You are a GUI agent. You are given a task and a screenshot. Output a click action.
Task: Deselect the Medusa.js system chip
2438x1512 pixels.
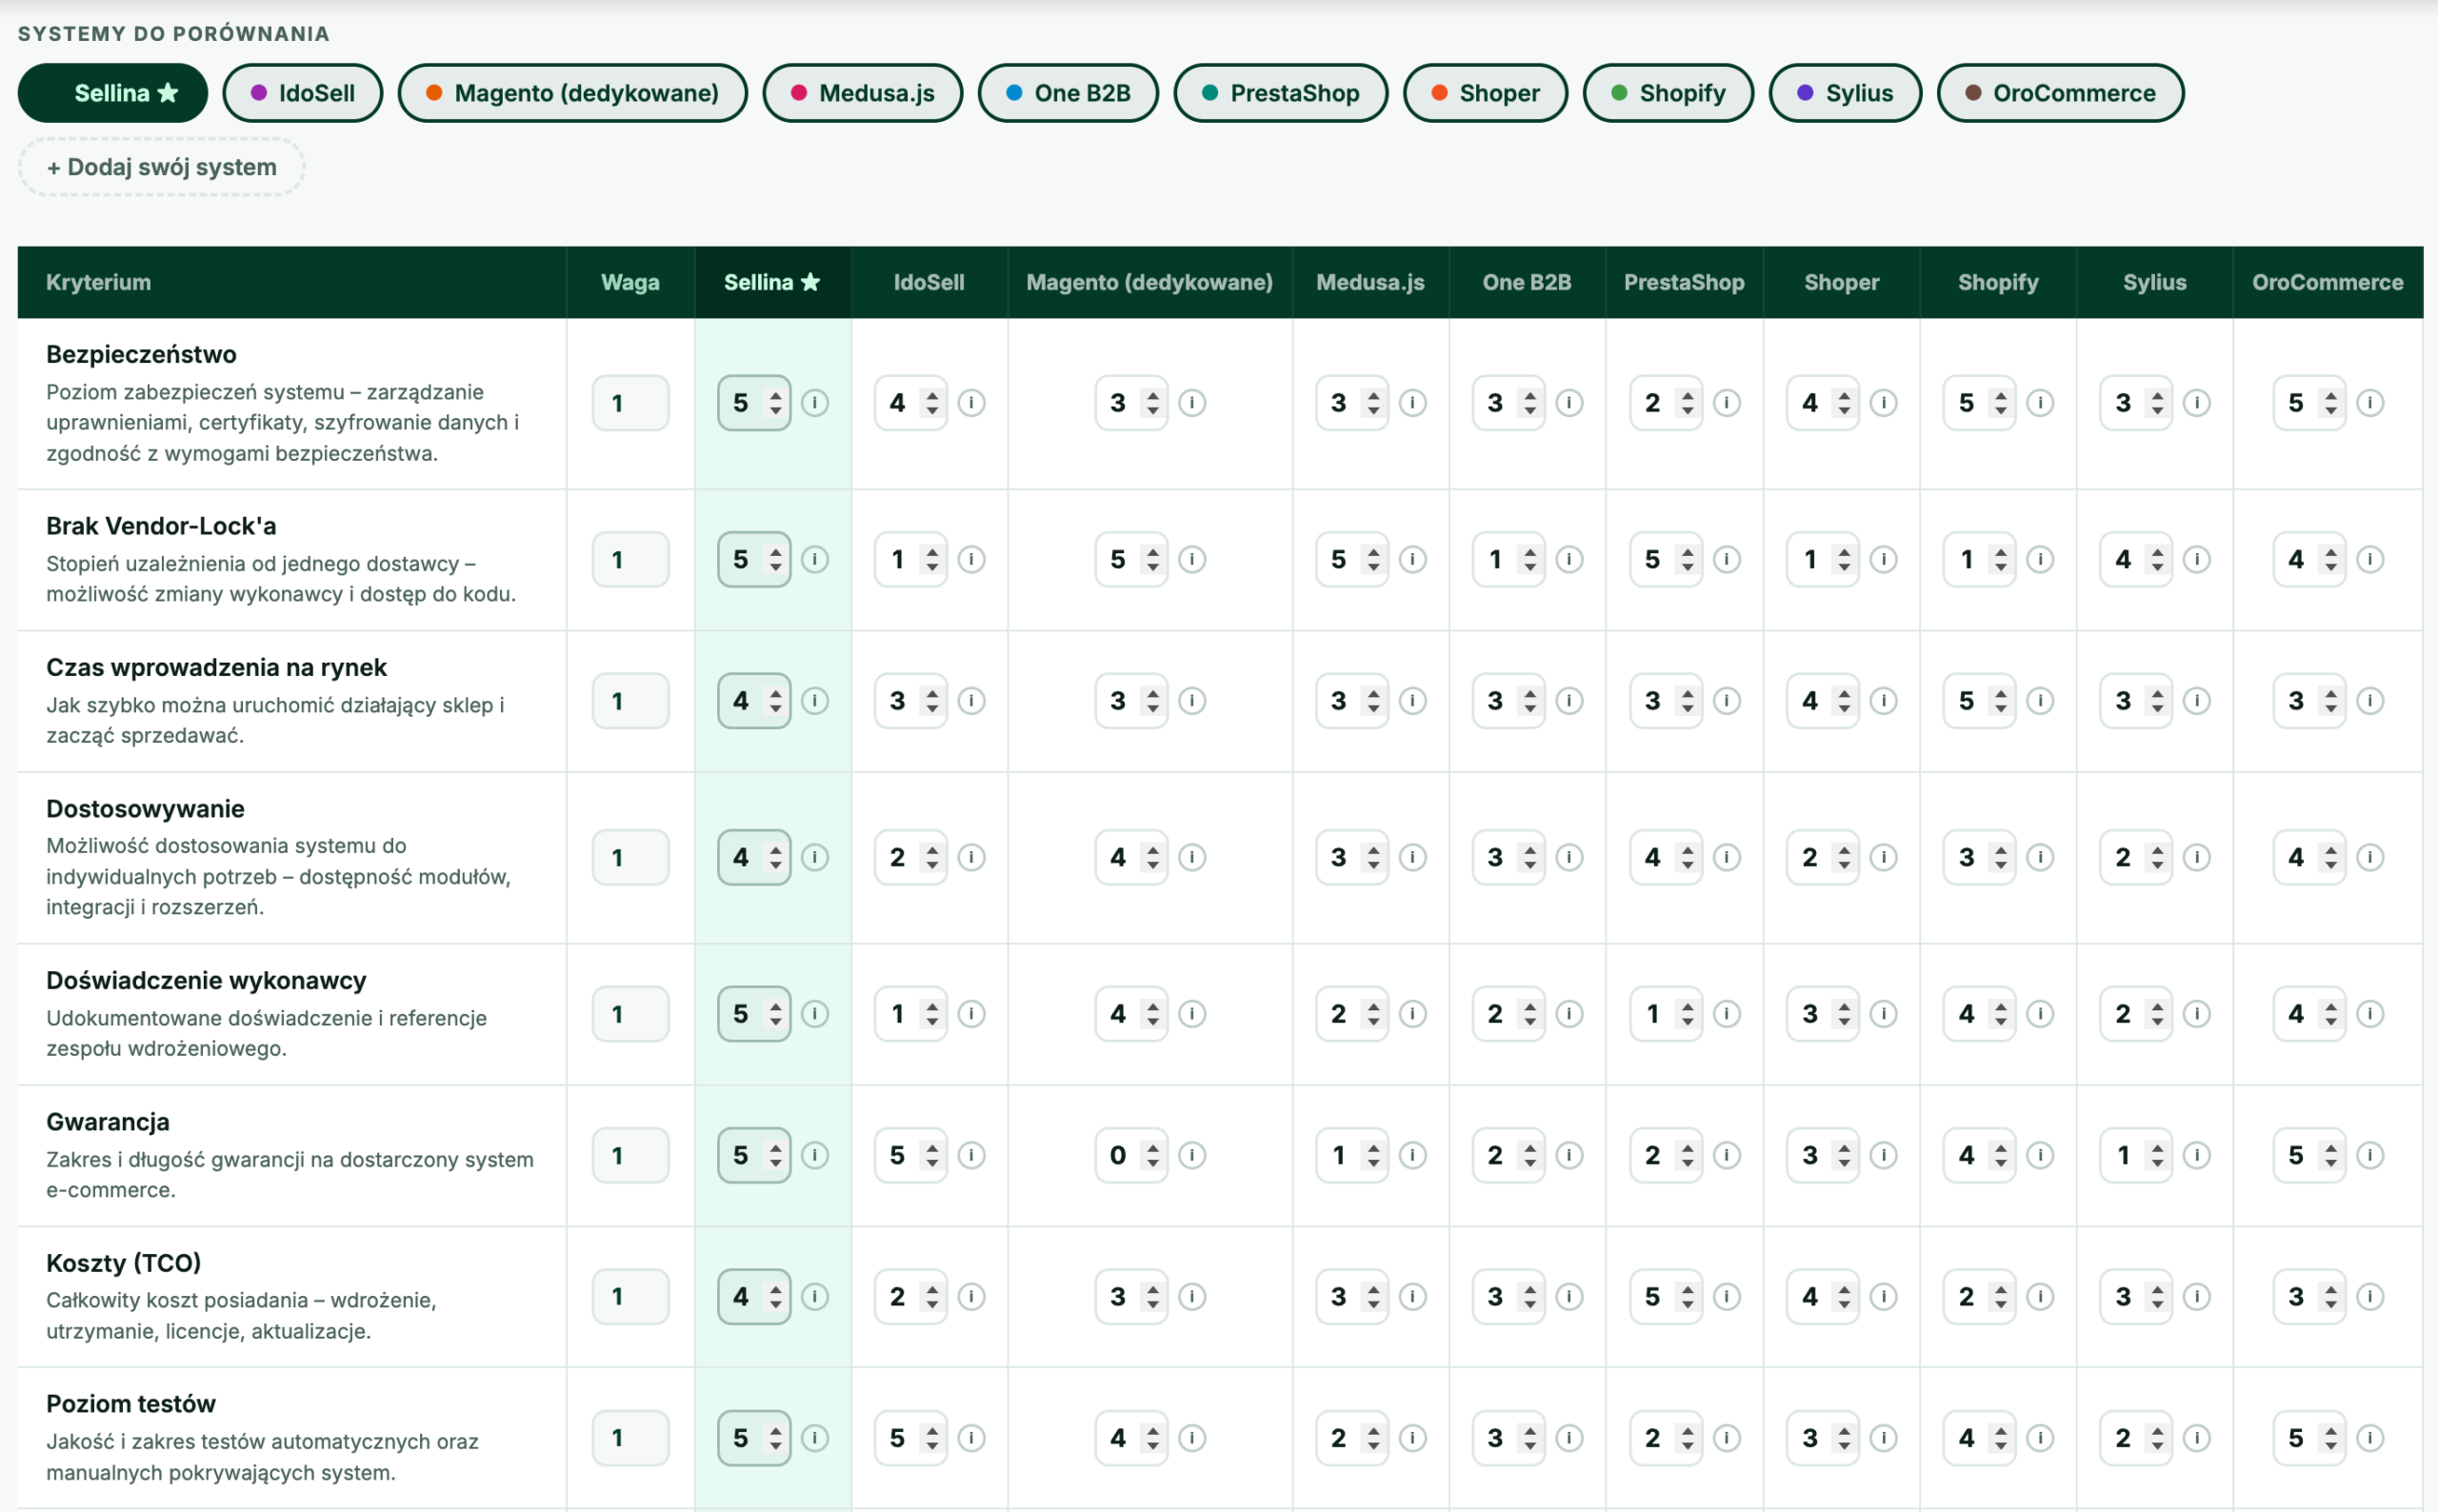(863, 93)
